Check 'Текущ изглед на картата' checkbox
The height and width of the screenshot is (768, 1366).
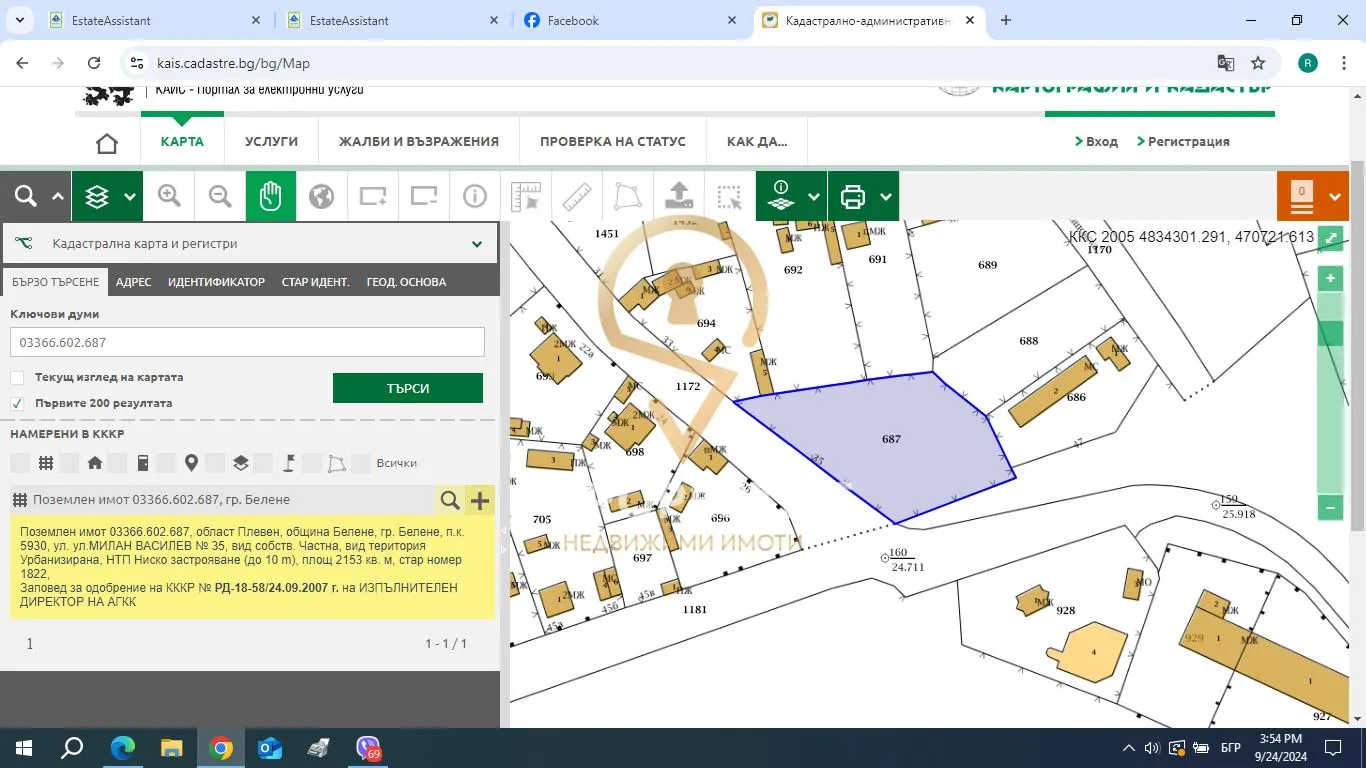point(17,378)
